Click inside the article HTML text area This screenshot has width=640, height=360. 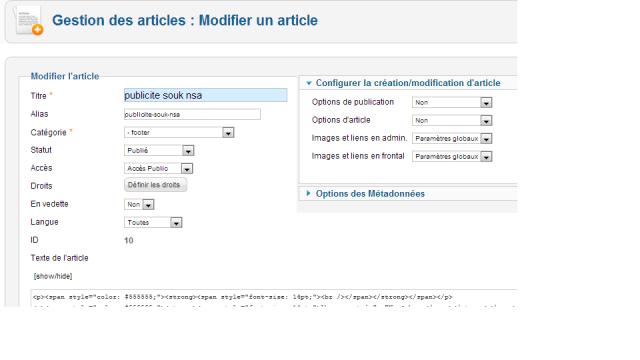(273, 298)
